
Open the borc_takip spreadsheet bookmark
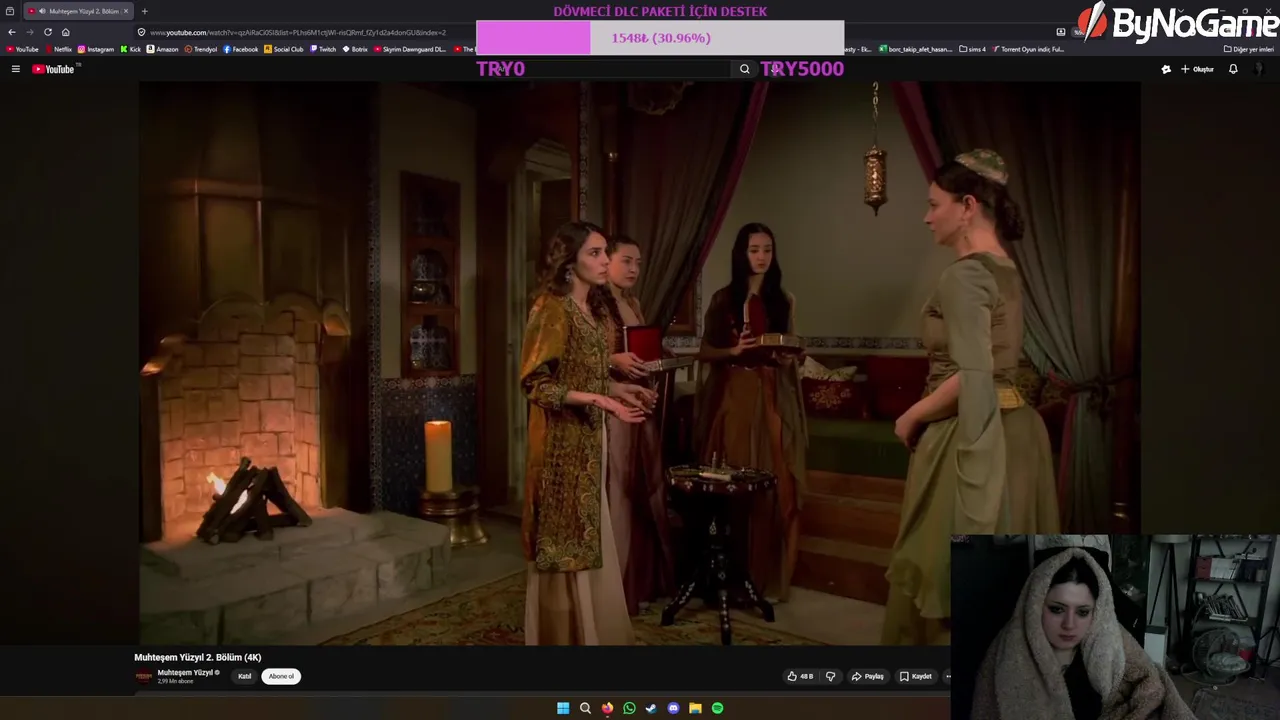point(916,49)
